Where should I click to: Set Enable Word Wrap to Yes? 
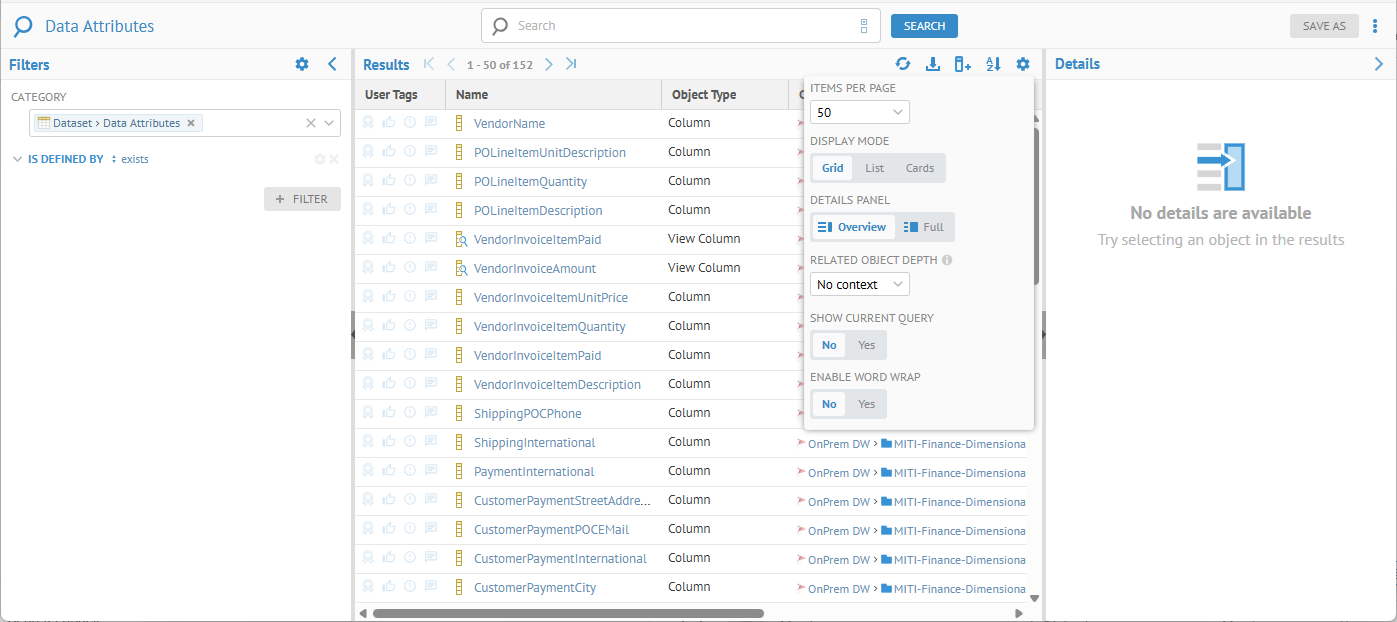pos(866,404)
